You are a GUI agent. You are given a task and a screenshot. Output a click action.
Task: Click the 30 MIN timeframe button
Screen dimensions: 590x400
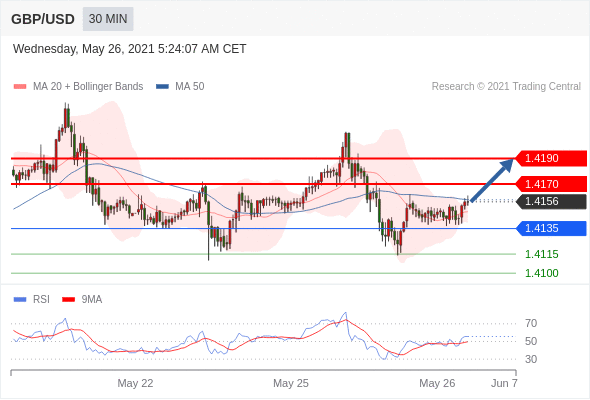pos(108,19)
